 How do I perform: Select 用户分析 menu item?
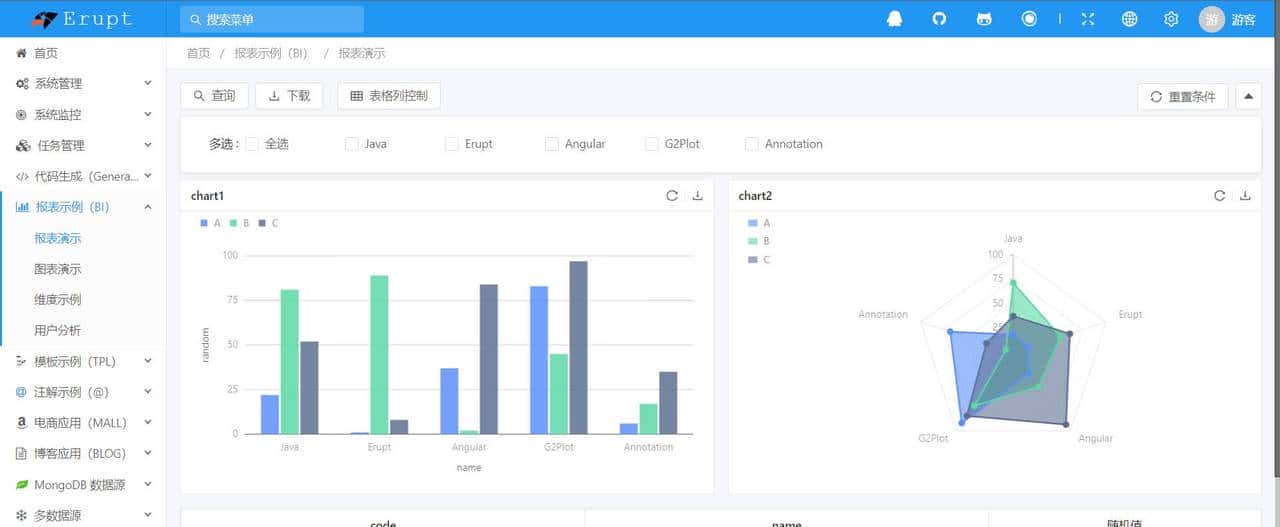(x=58, y=331)
